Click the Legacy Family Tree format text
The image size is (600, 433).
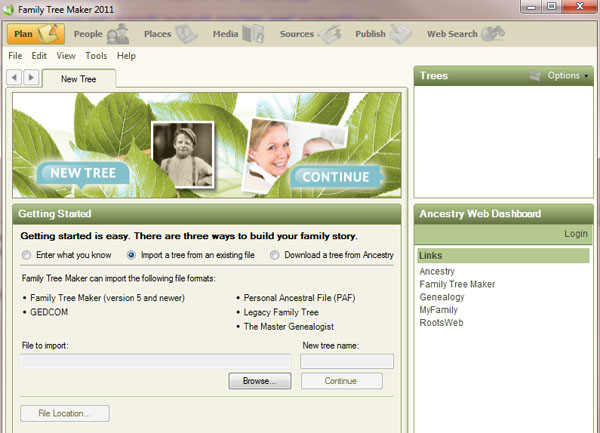281,312
